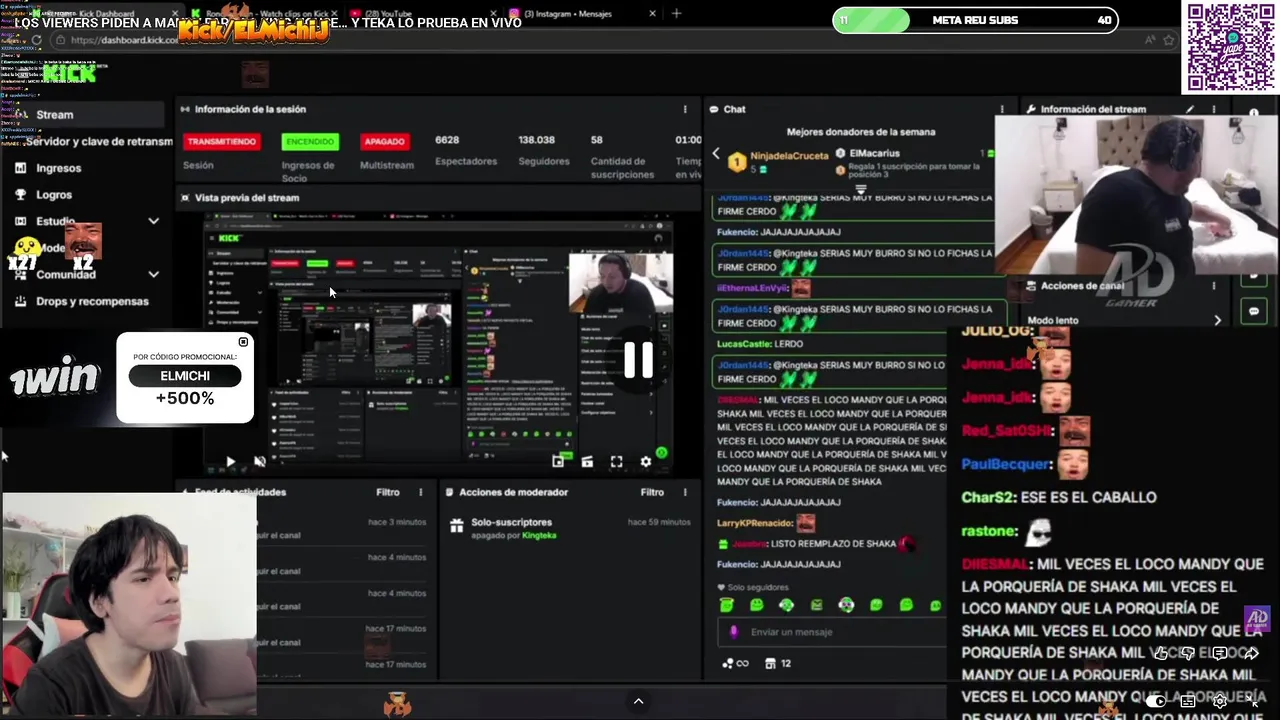The height and width of the screenshot is (720, 1280).
Task: Open Kingteka link in moderator actions
Action: (x=539, y=535)
